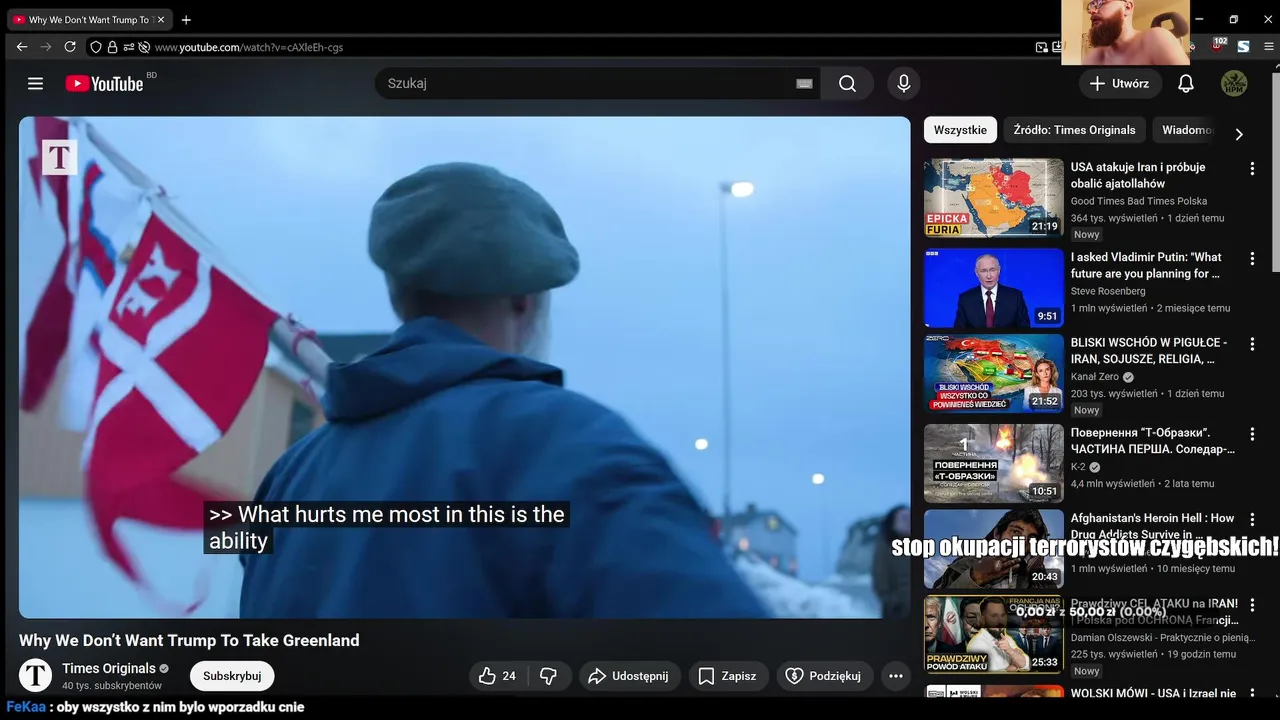
Task: Open the Putin interview thumbnail
Action: click(993, 288)
